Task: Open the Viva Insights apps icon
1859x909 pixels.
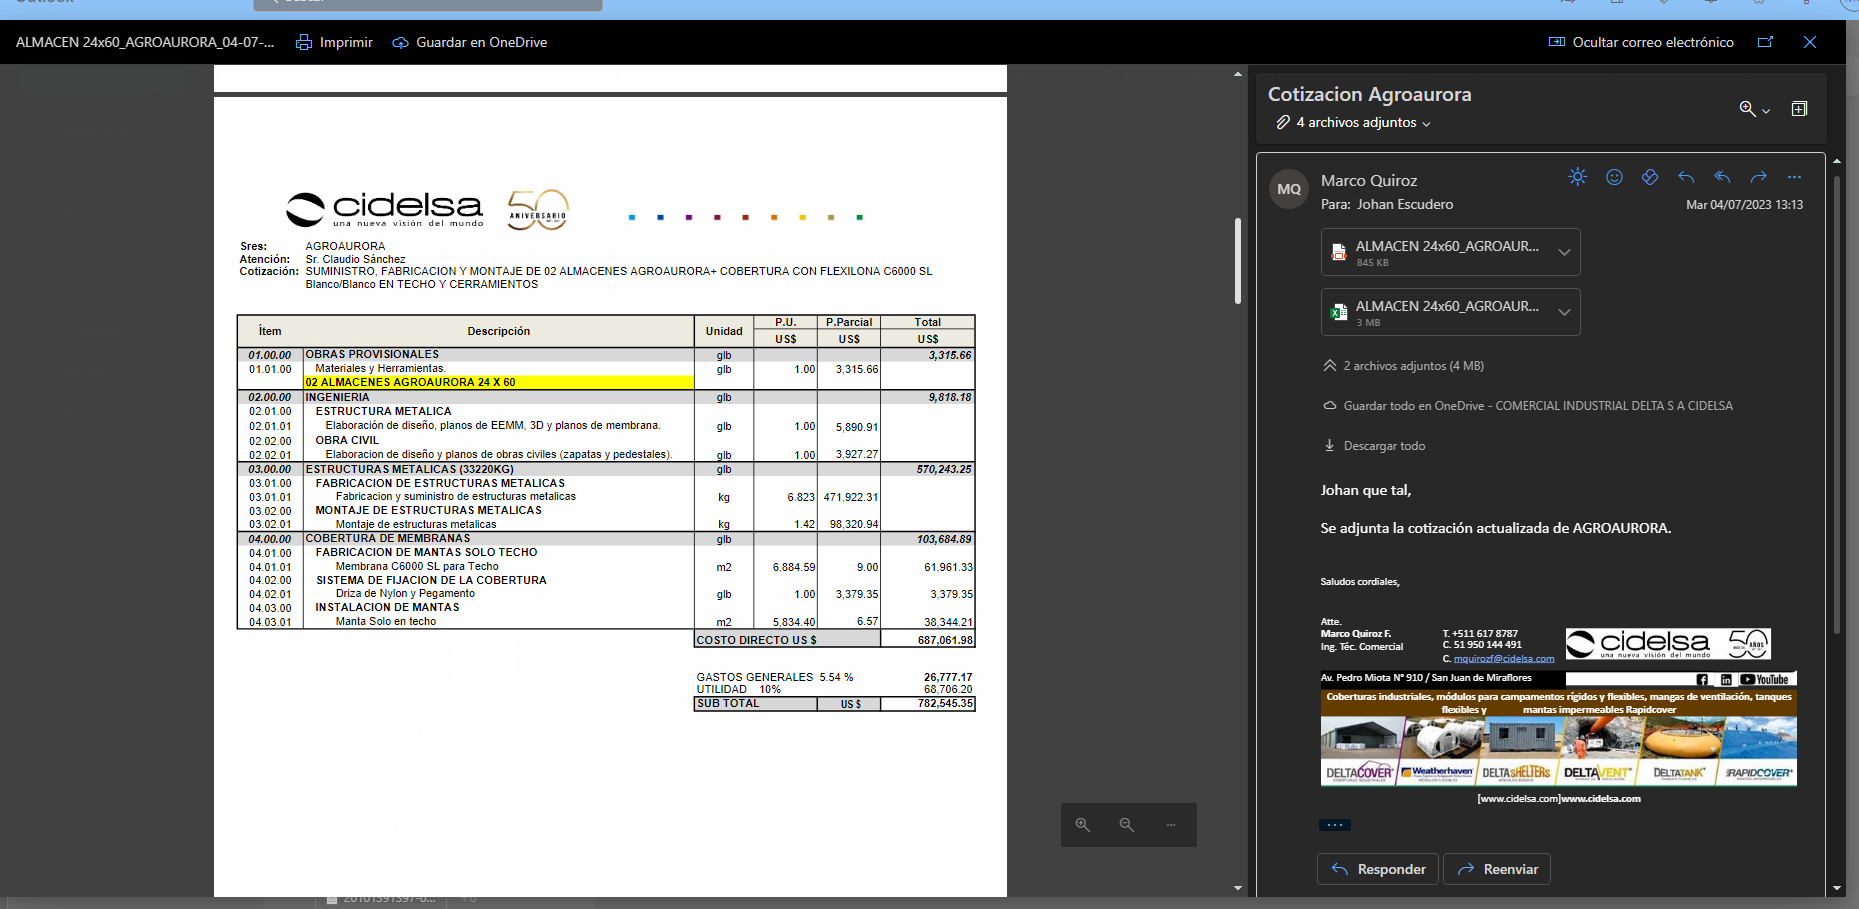Action: tap(1650, 177)
